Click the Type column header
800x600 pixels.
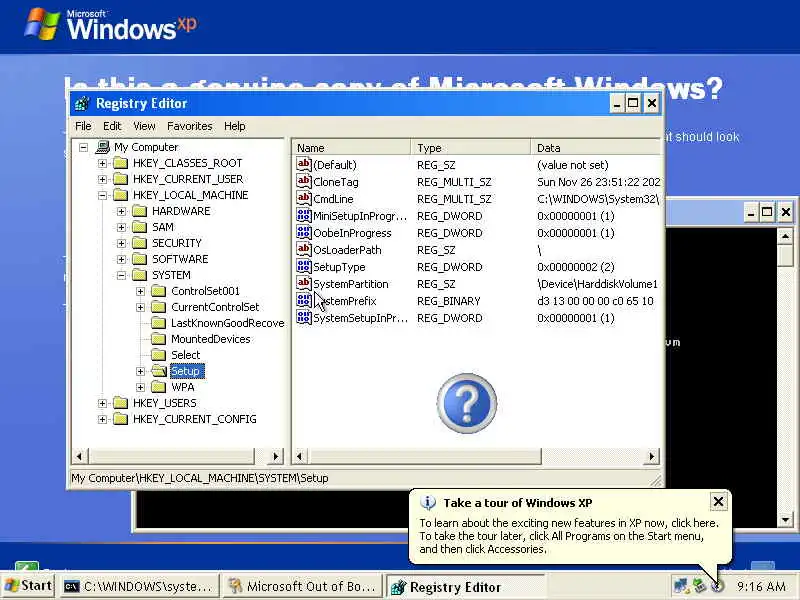(471, 148)
